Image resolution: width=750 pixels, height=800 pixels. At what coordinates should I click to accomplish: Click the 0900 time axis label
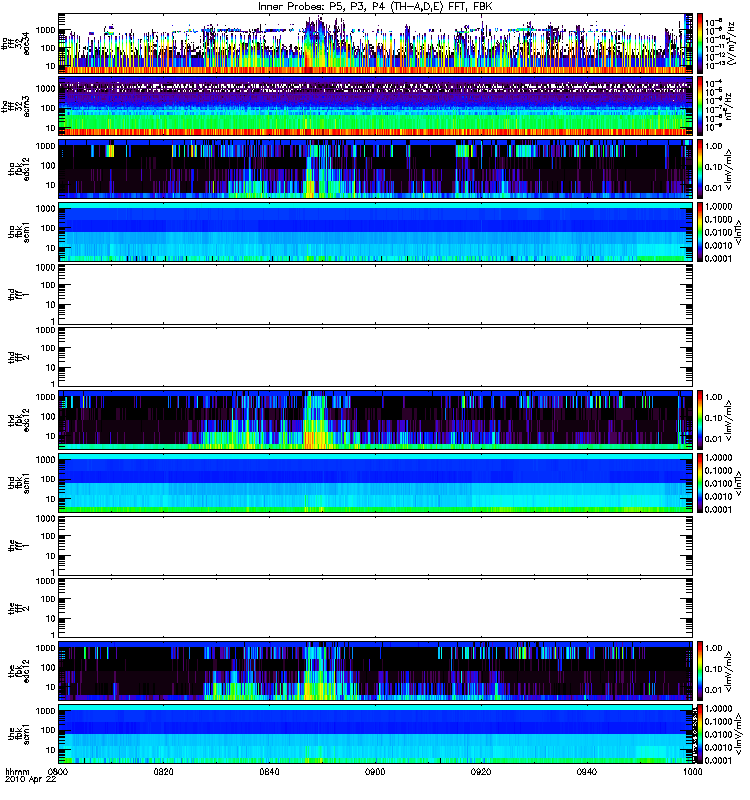375,772
